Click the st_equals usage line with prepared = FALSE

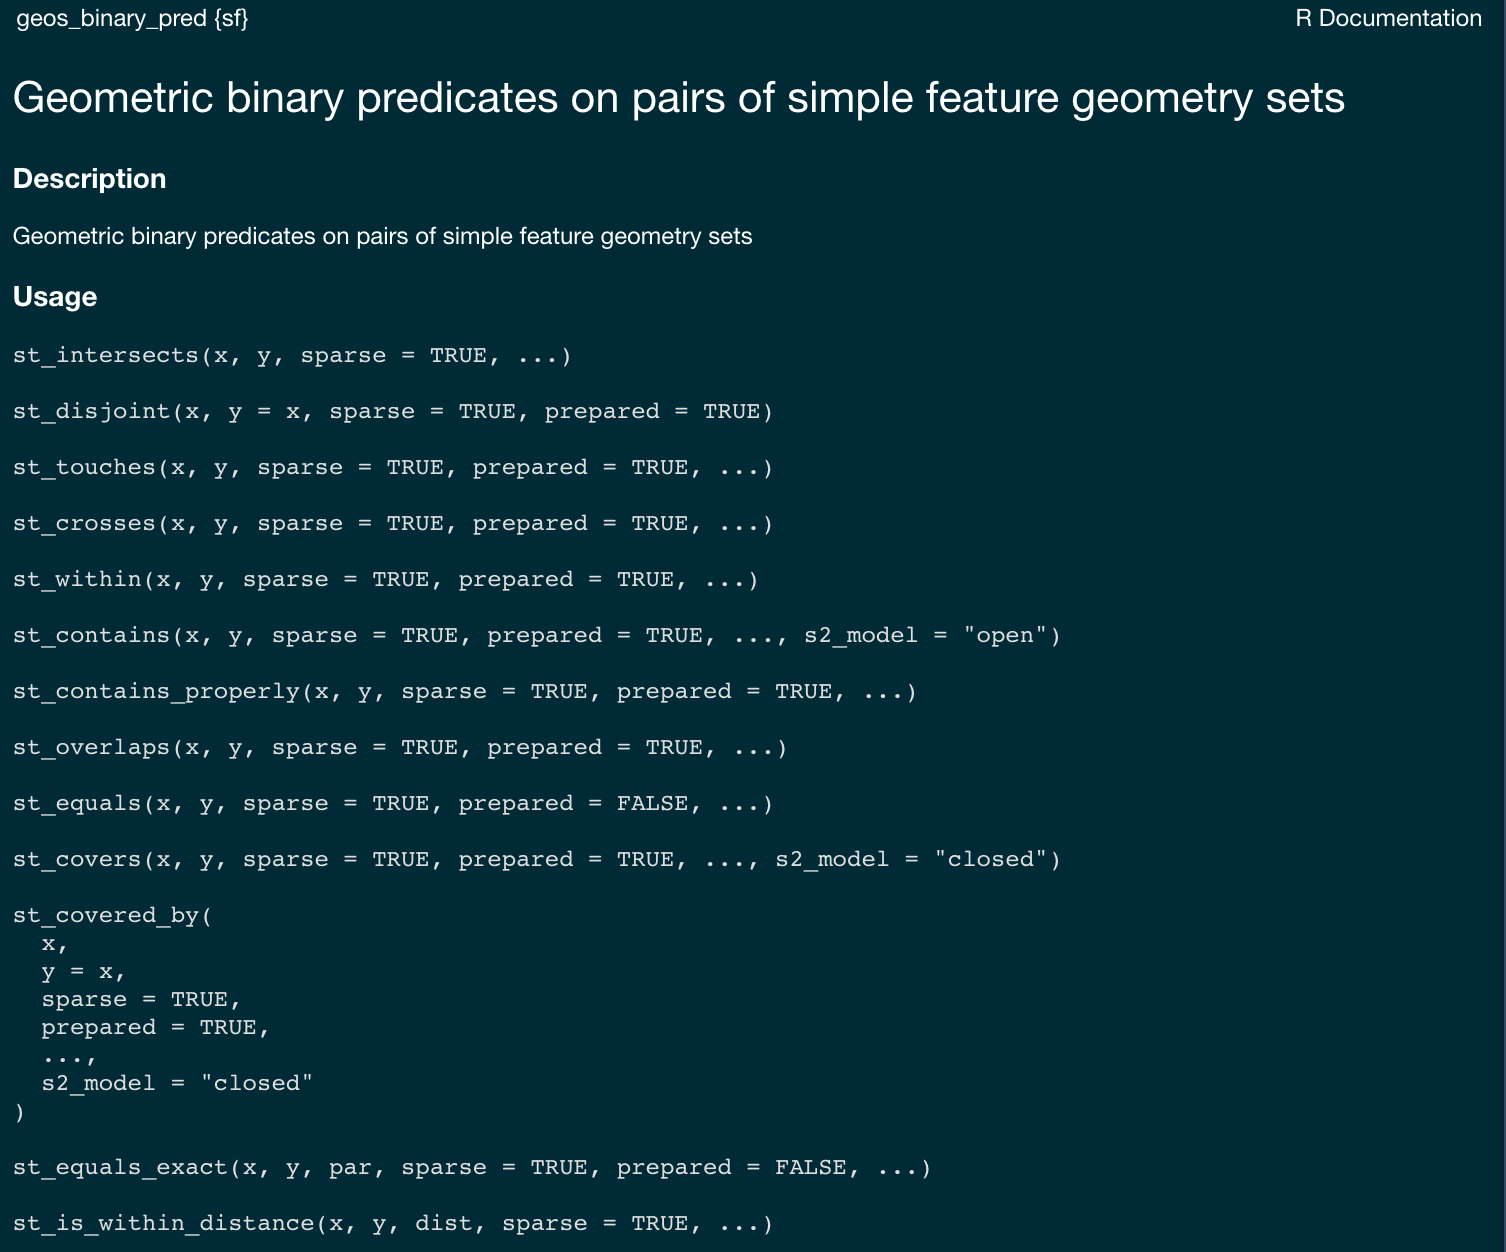click(393, 804)
